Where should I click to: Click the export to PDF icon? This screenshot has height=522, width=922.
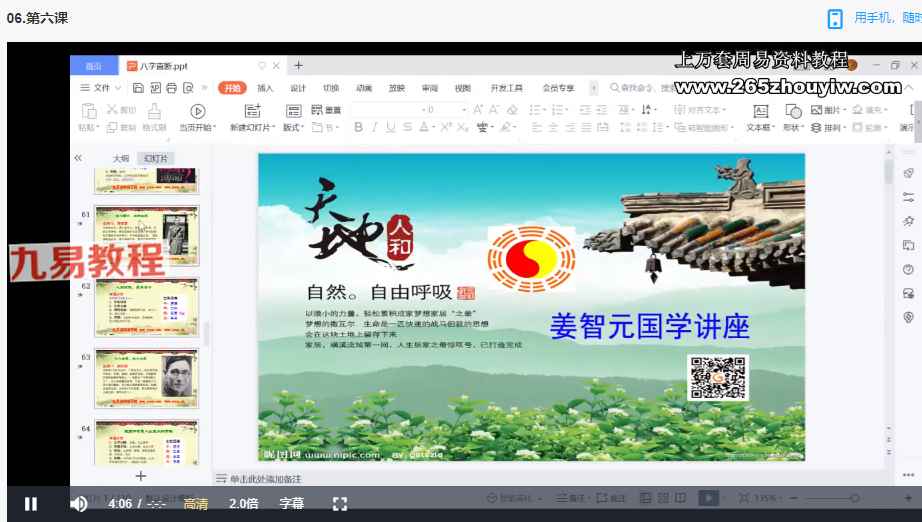[155, 88]
